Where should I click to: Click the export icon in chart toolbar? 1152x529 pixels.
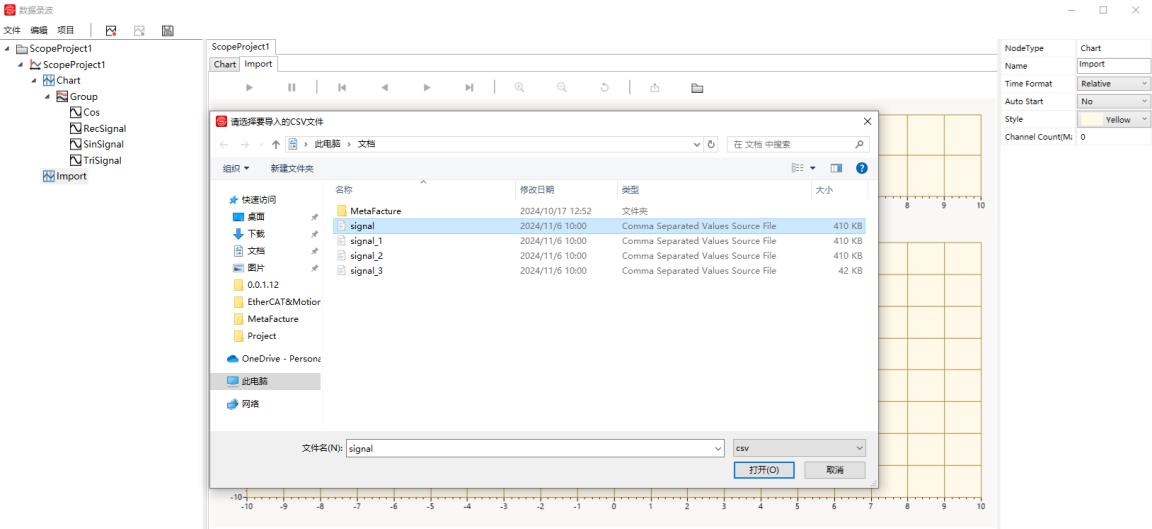click(655, 87)
